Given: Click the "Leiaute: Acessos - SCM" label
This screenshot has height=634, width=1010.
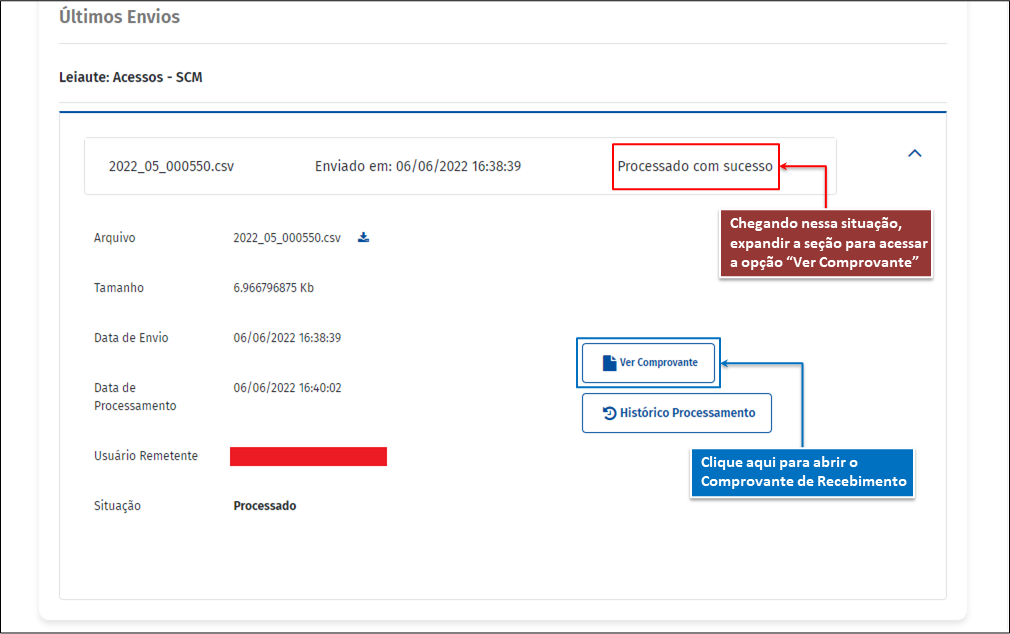Looking at the screenshot, I should [131, 77].
